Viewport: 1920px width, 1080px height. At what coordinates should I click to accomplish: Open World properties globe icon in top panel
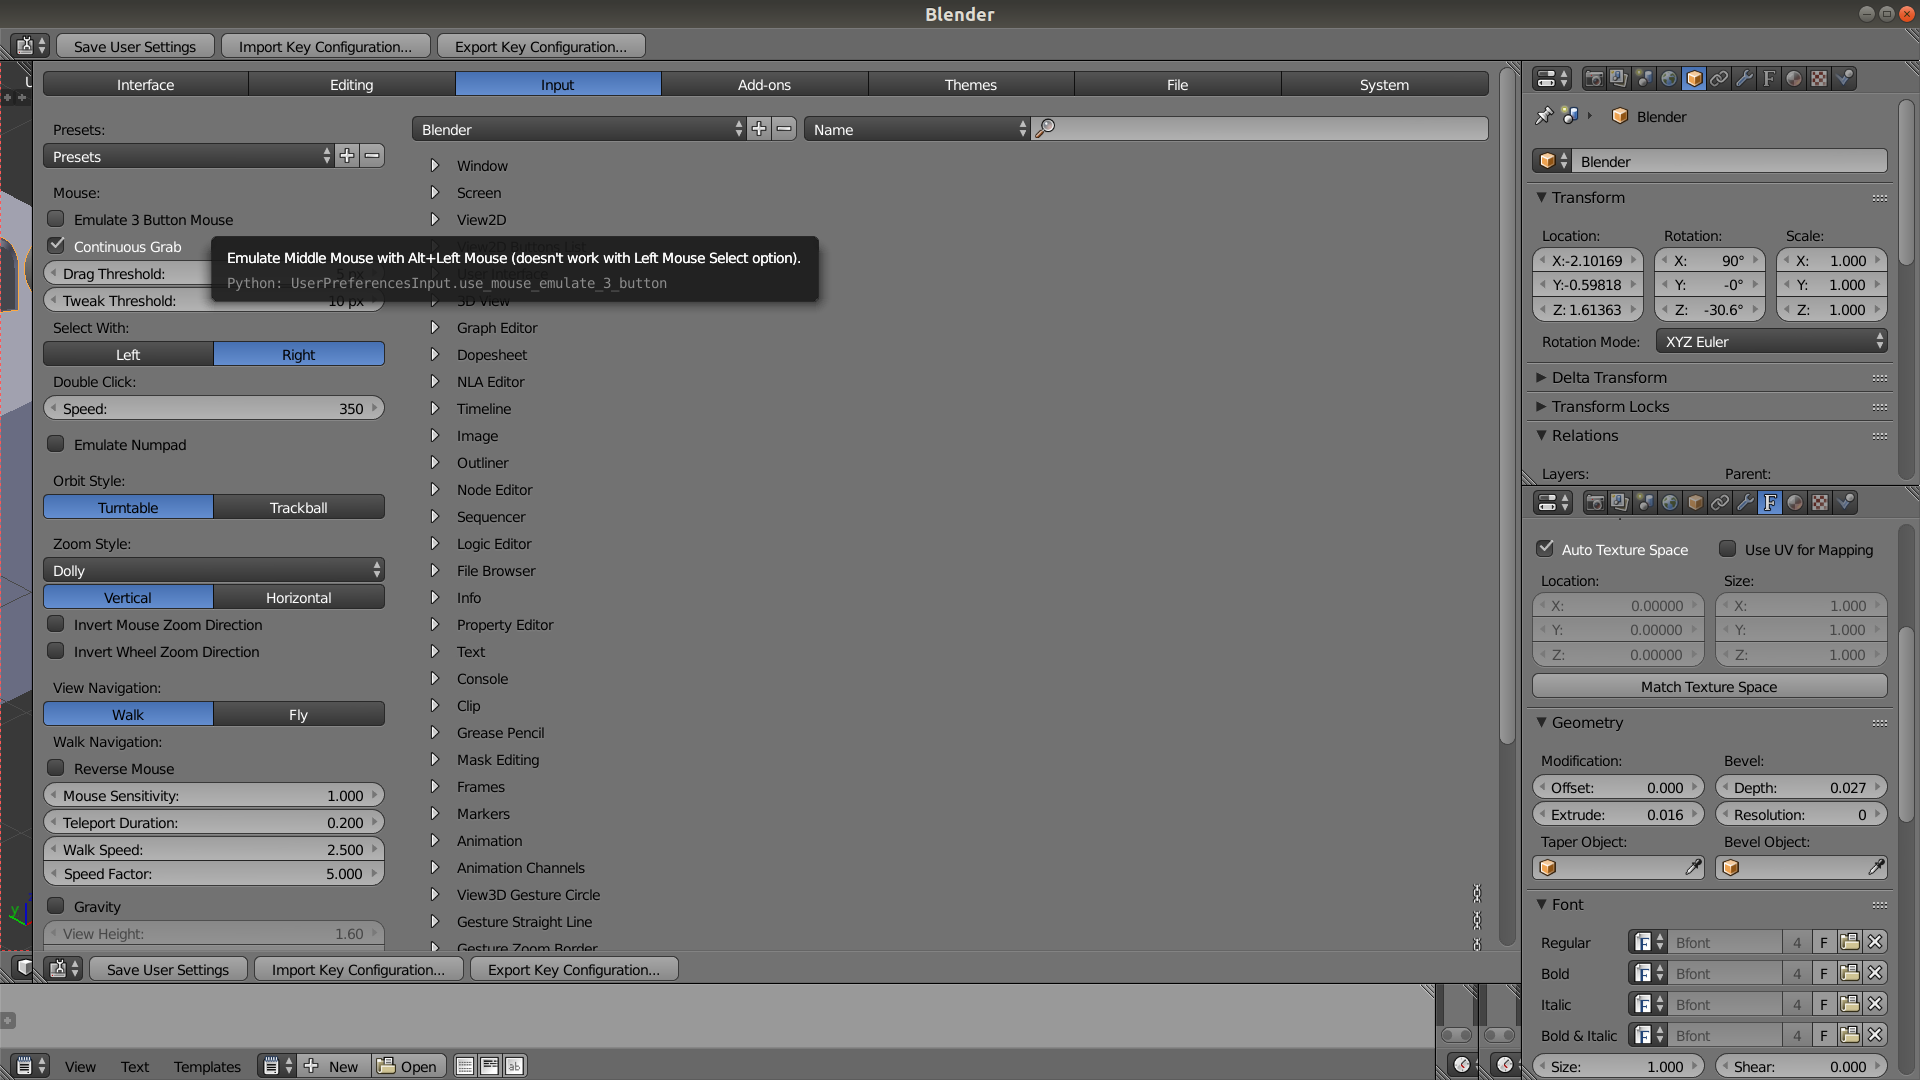tap(1669, 78)
